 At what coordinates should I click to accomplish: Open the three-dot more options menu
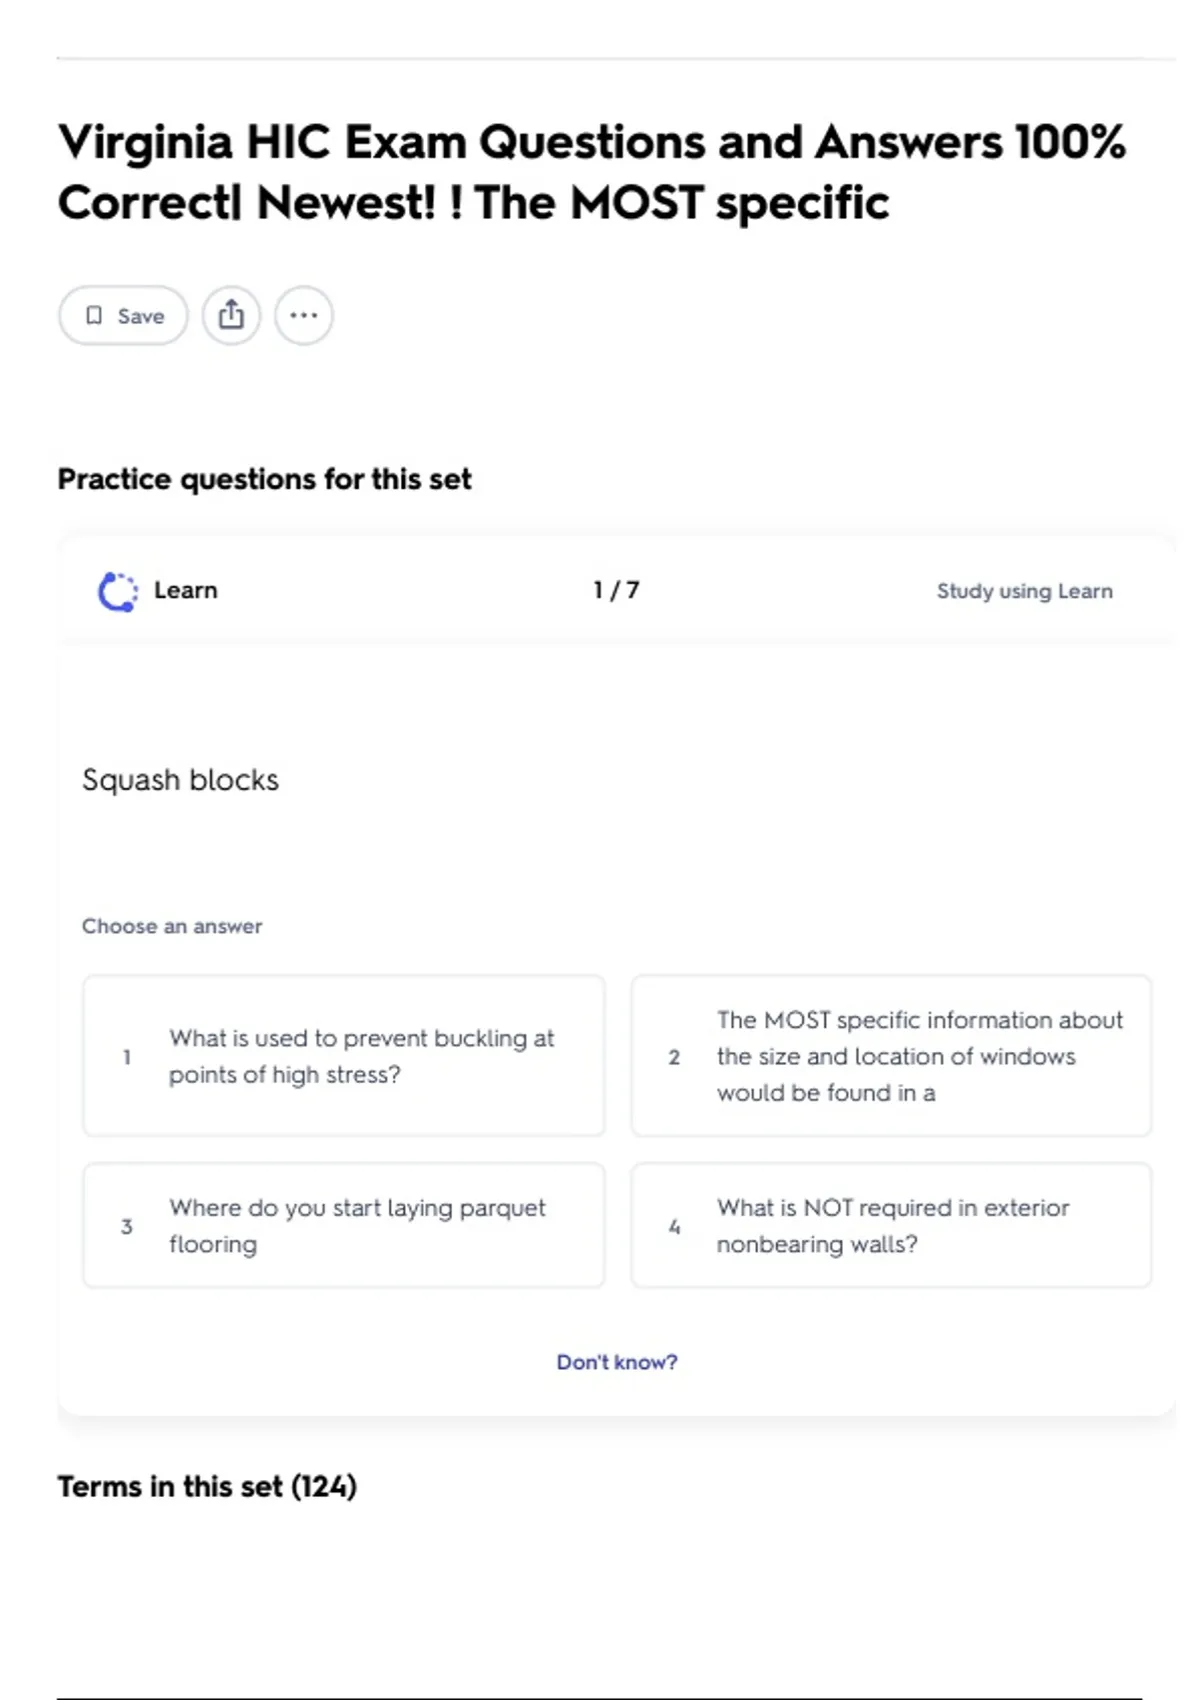tap(303, 315)
